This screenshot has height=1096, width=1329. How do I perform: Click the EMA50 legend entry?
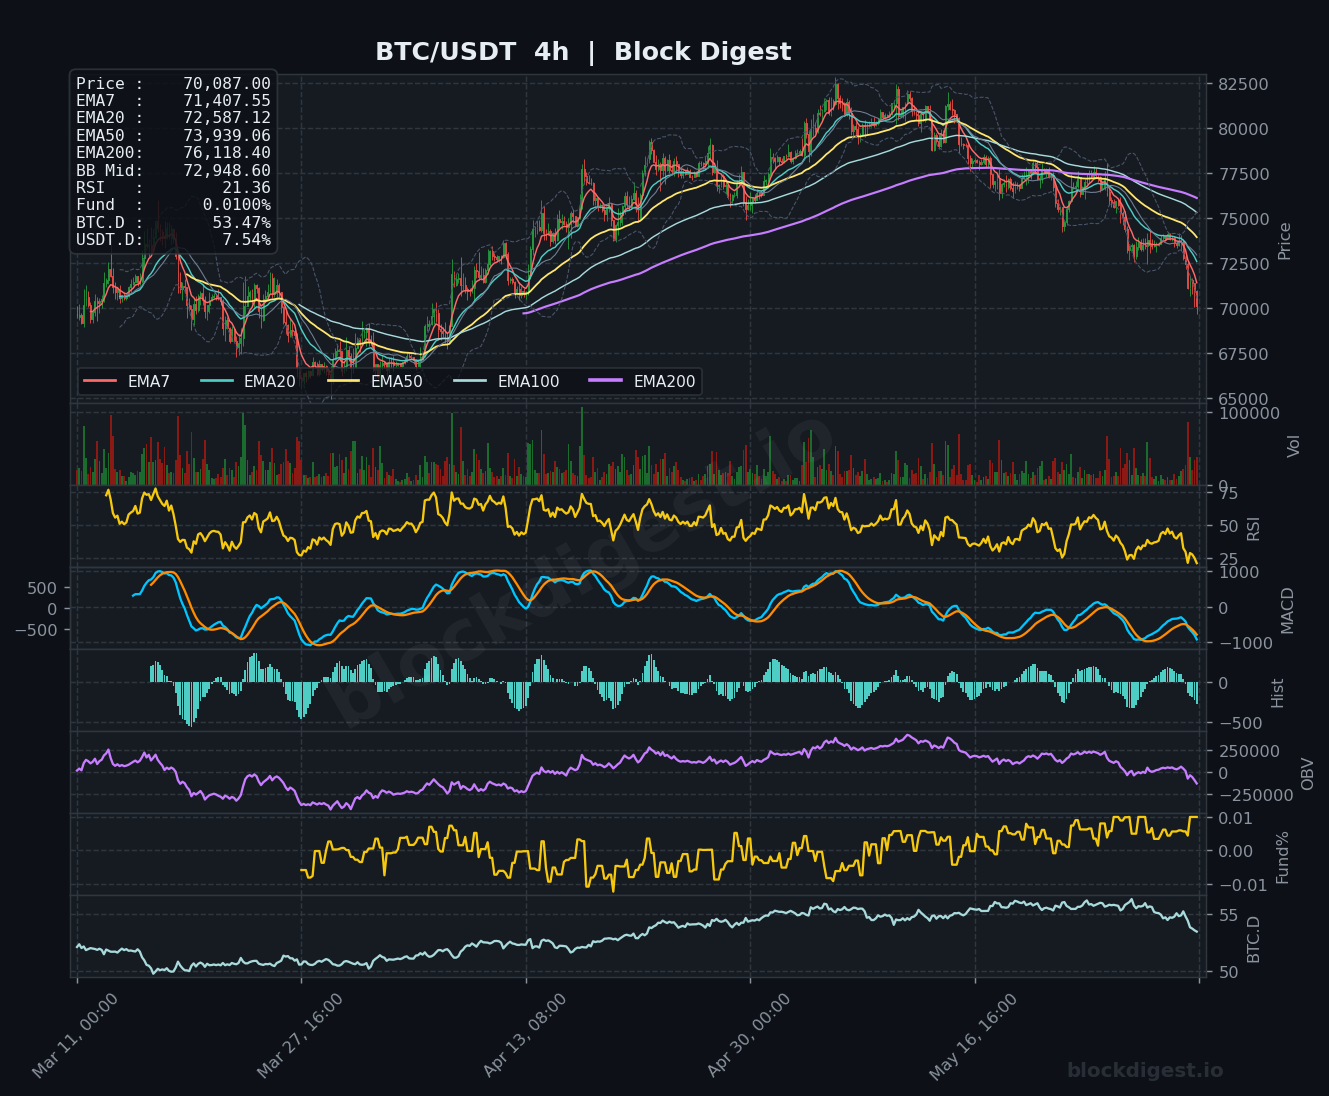(375, 381)
